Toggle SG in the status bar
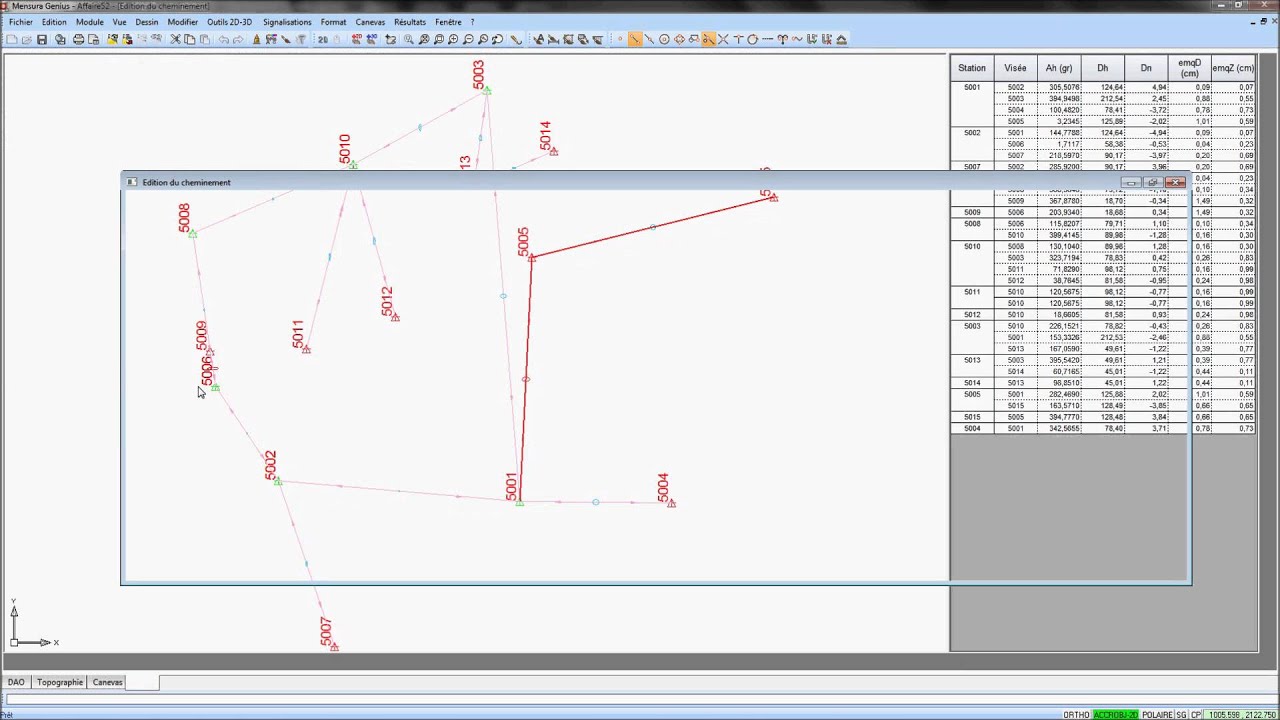This screenshot has width=1280, height=720. click(x=1181, y=715)
